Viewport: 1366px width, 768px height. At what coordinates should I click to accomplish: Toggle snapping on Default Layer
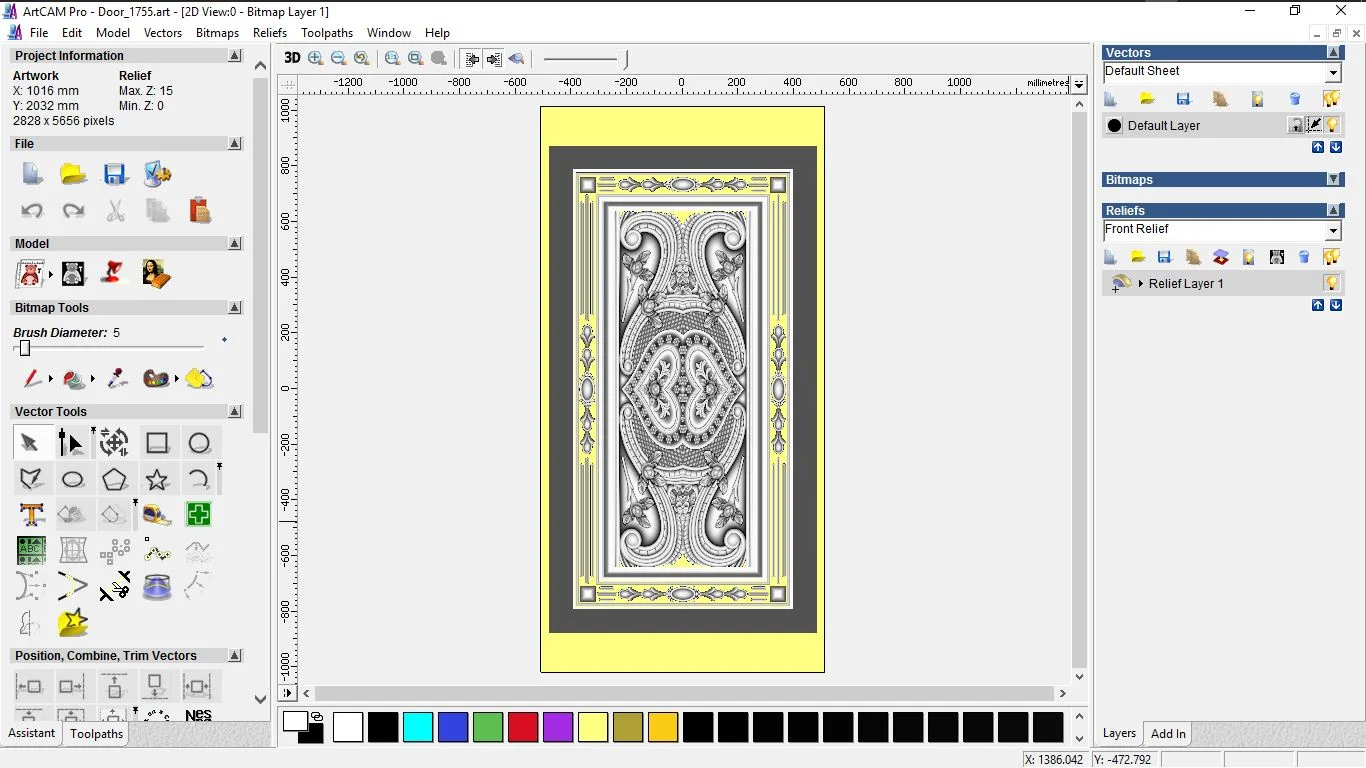click(1314, 124)
